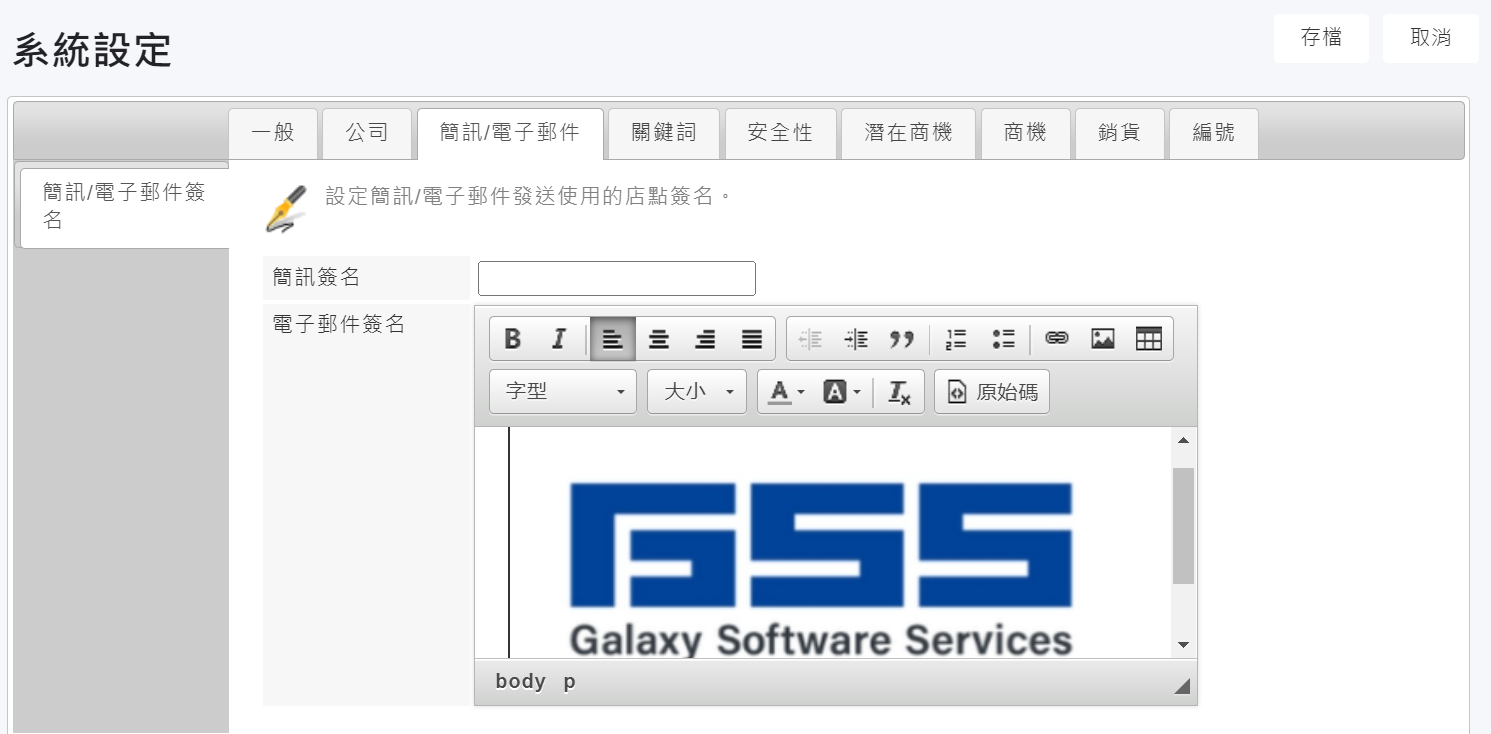The image size is (1491, 734).
Task: Switch to the 公司 tab
Action: pos(367,133)
